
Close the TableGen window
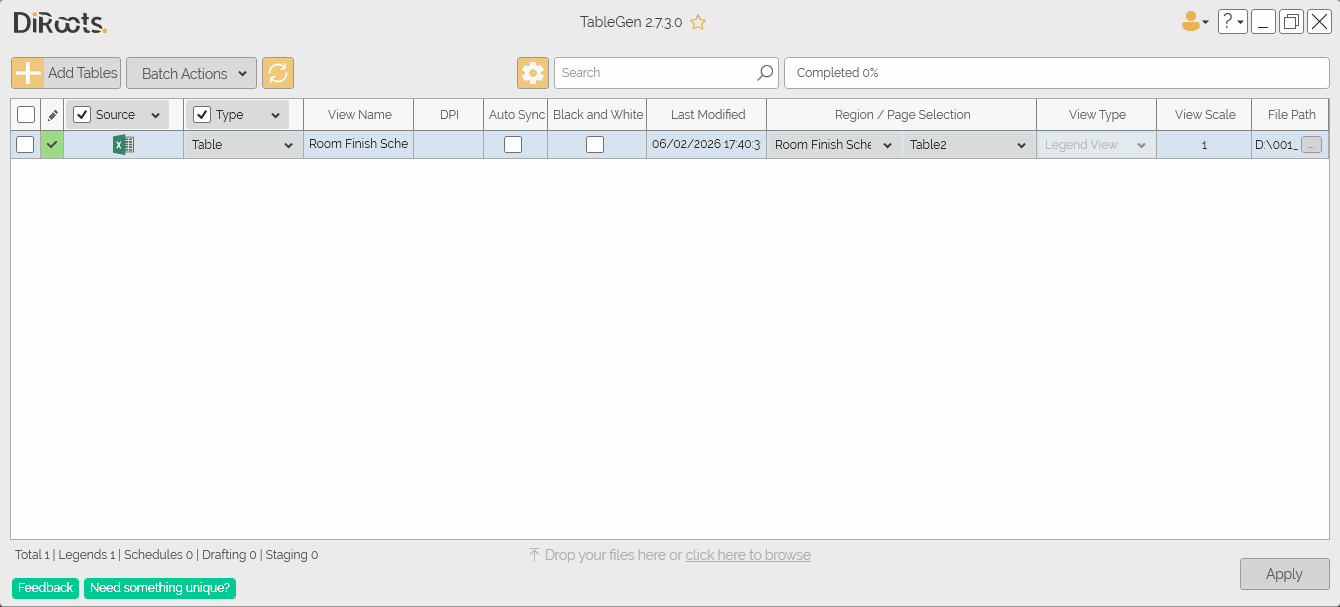pyautogui.click(x=1319, y=22)
